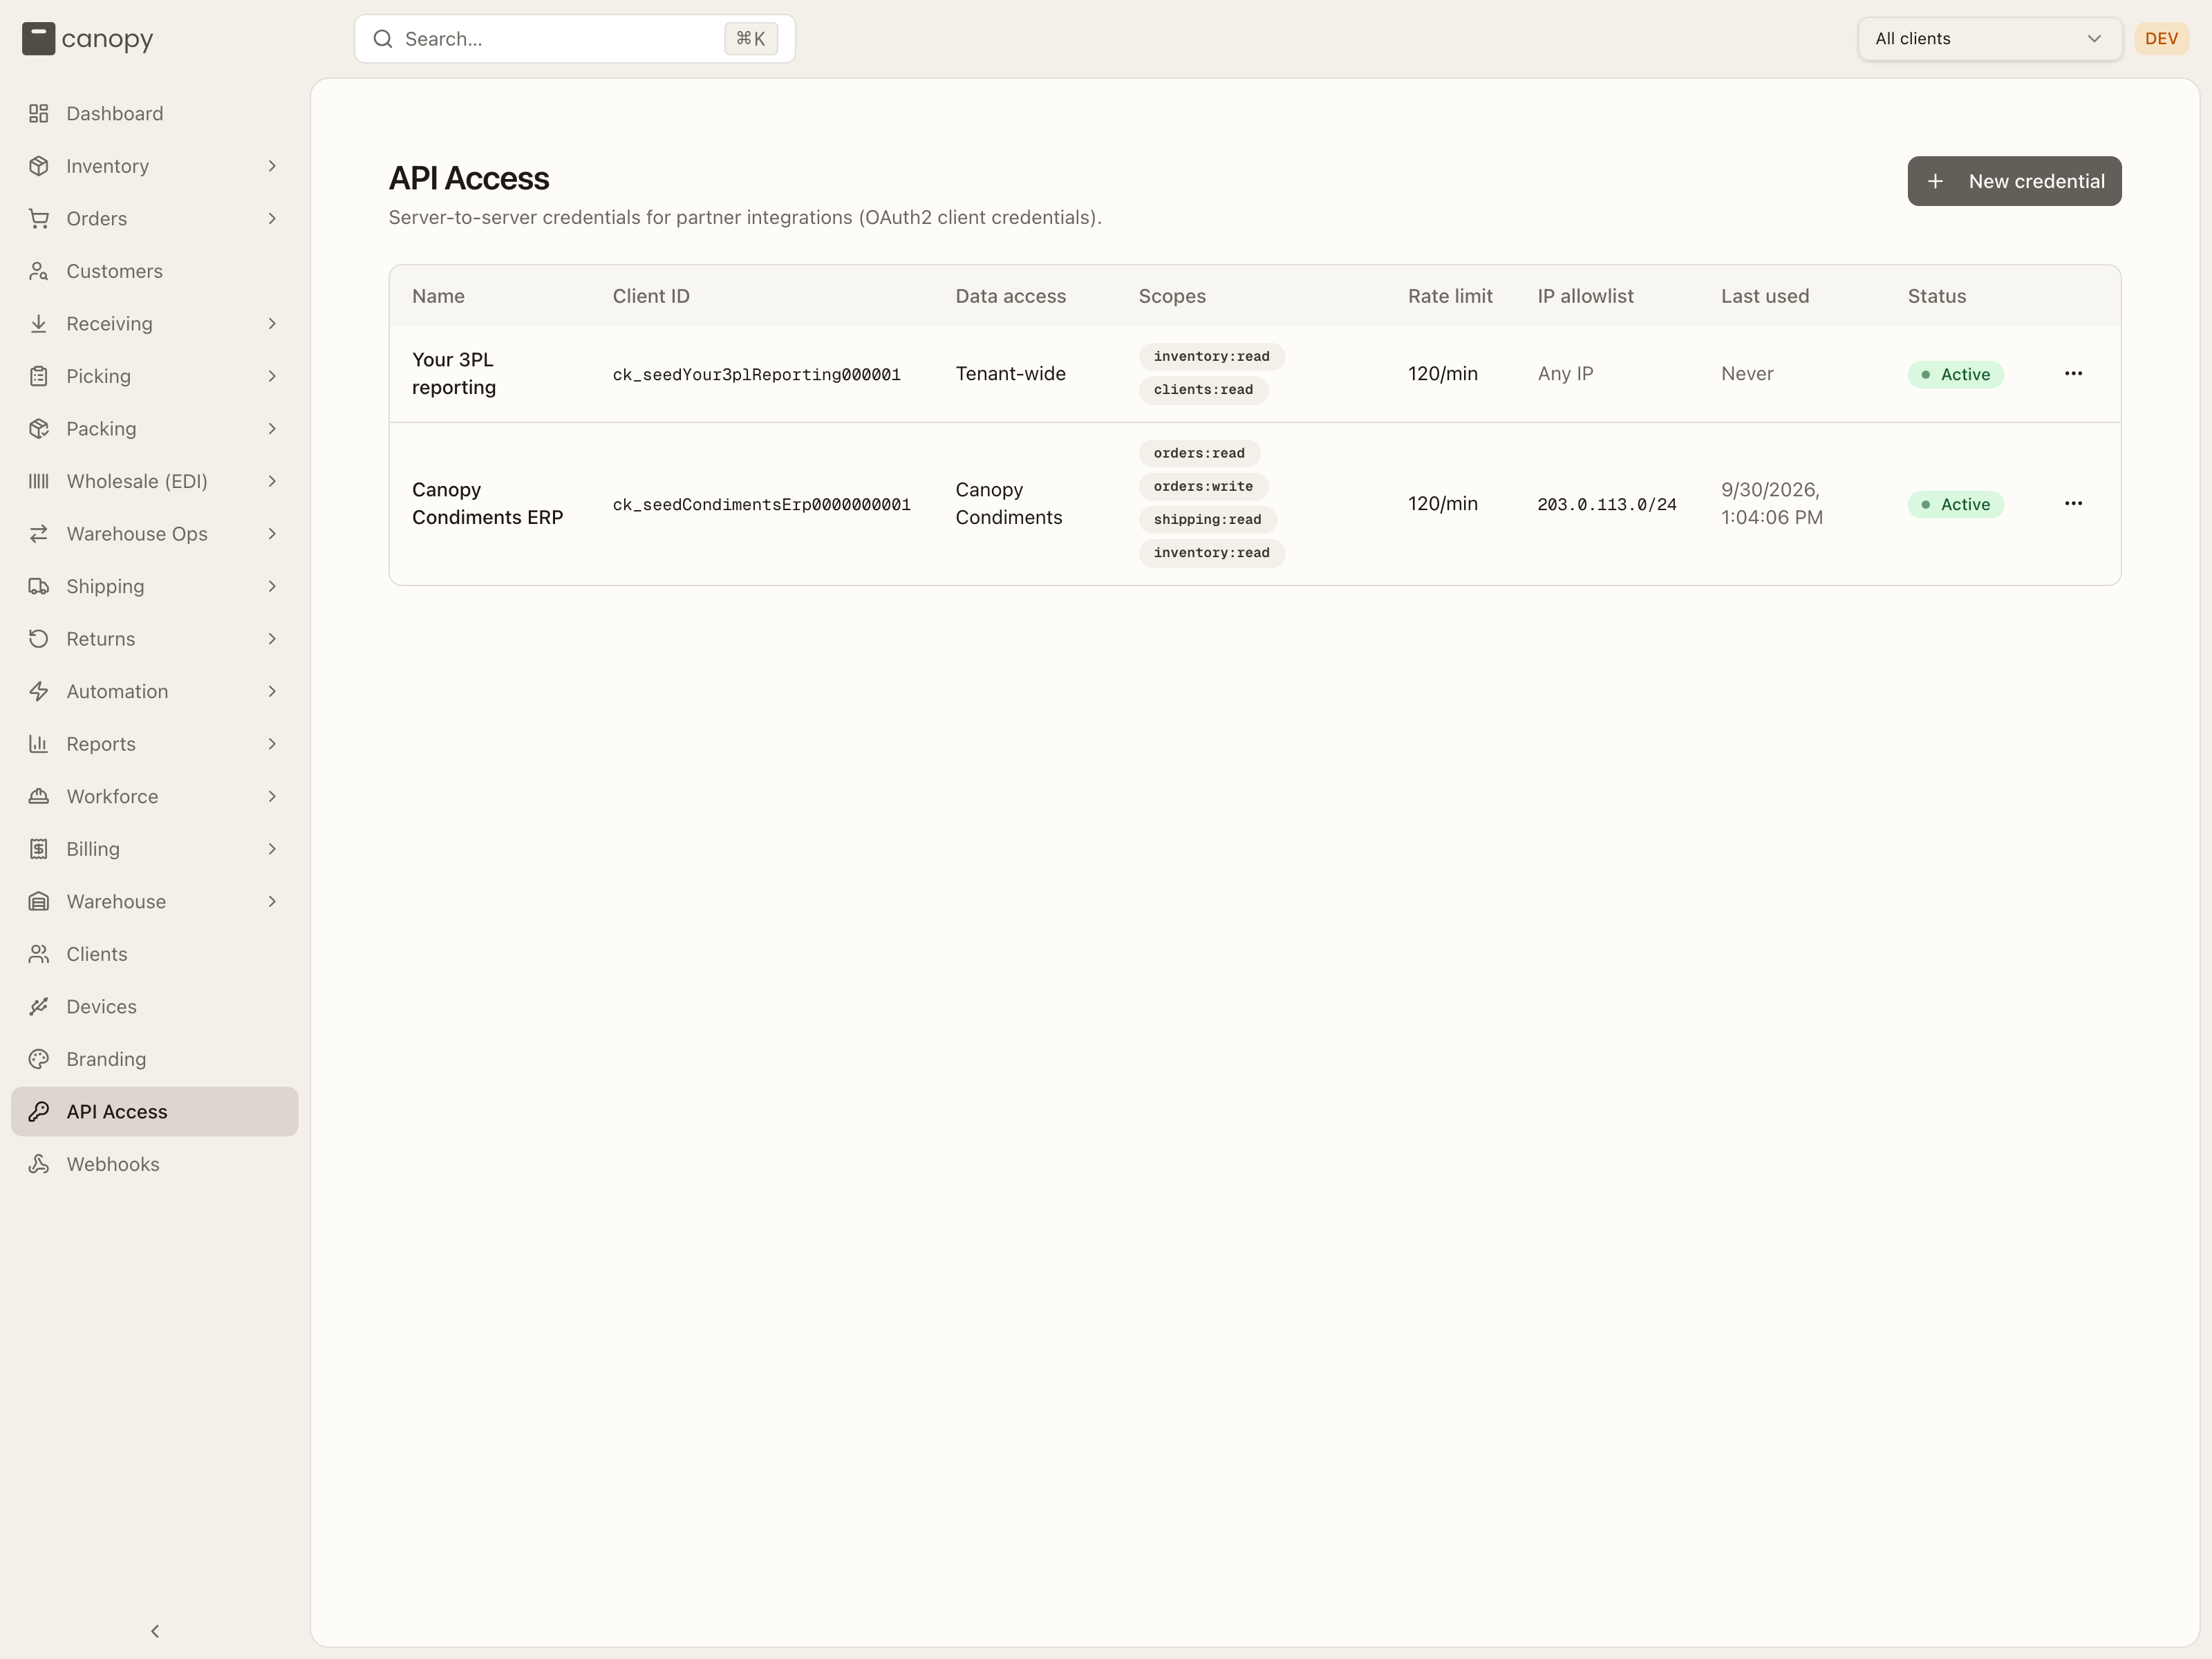Click the Receiving download-arrow icon
Screen dimensions: 2212x1659
point(38,324)
